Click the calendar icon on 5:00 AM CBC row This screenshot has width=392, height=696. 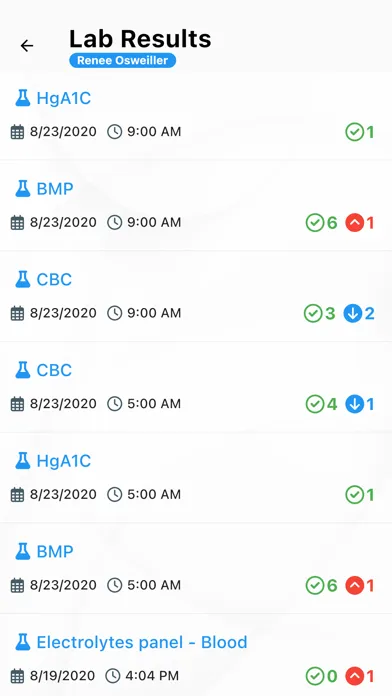[x=17, y=404]
